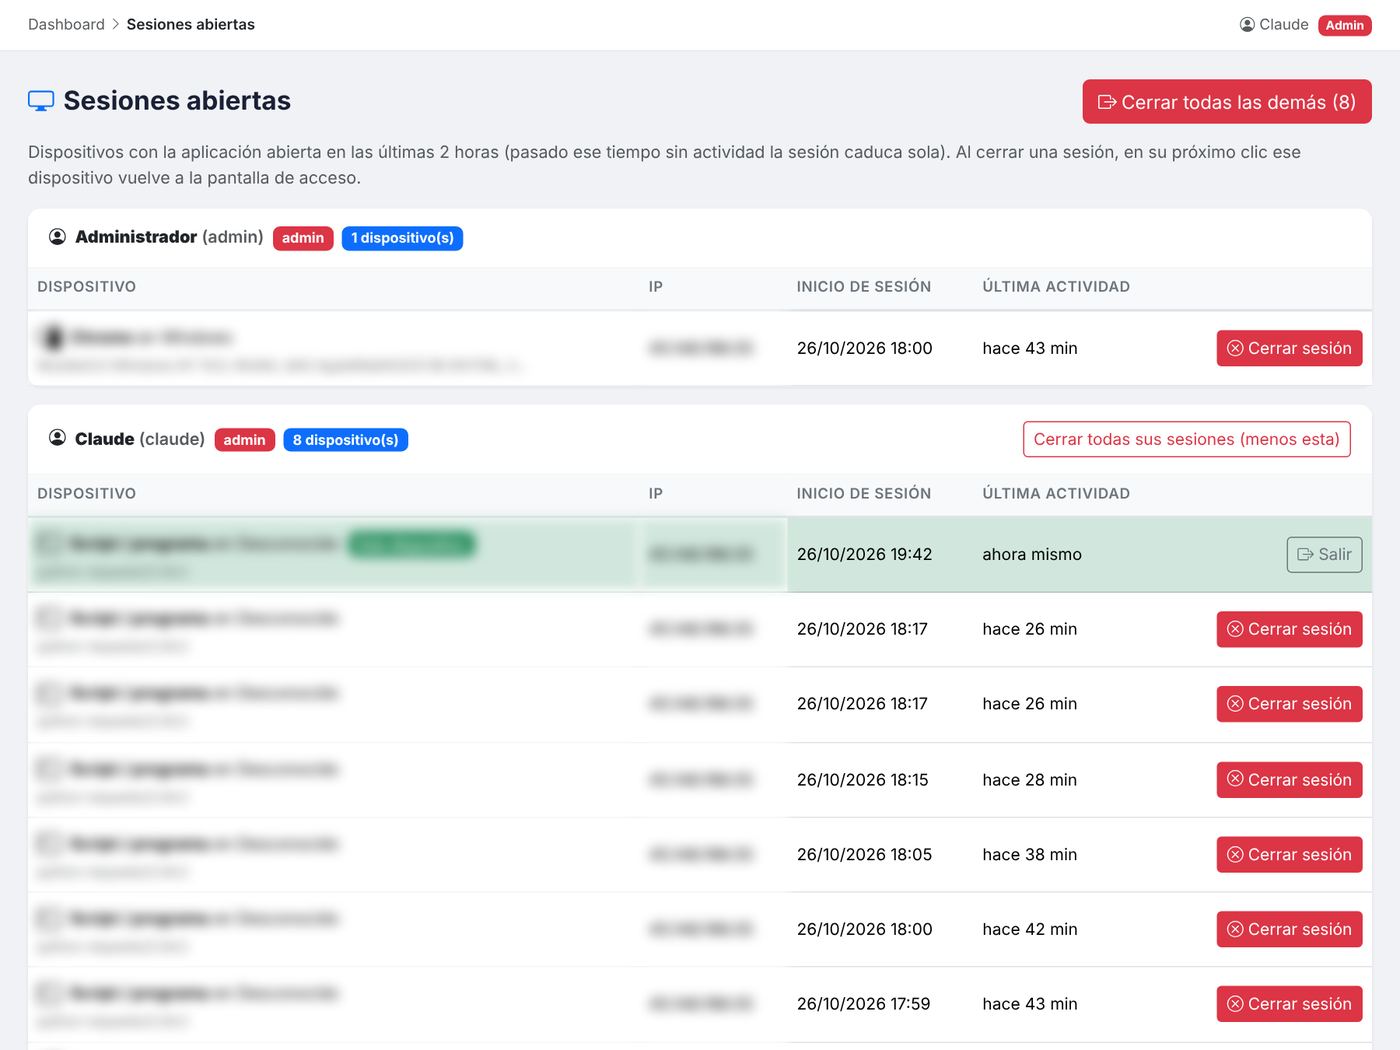1400x1050 pixels.
Task: Close the session started at 17:59
Action: [1289, 1004]
